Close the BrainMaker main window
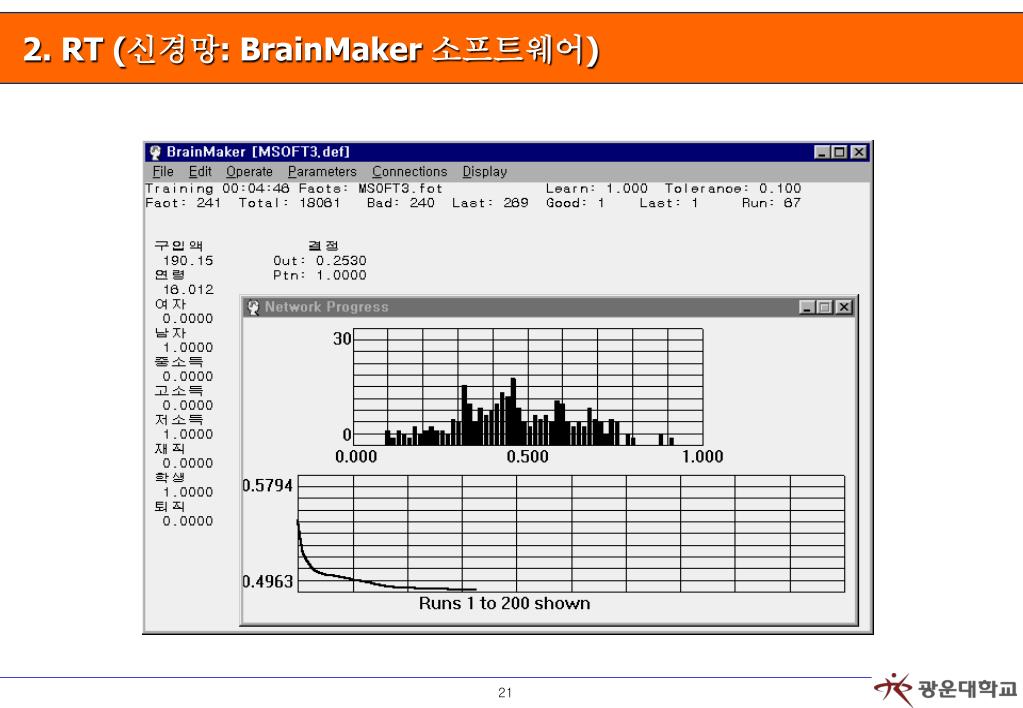The width and height of the screenshot is (1023, 708). 859,152
